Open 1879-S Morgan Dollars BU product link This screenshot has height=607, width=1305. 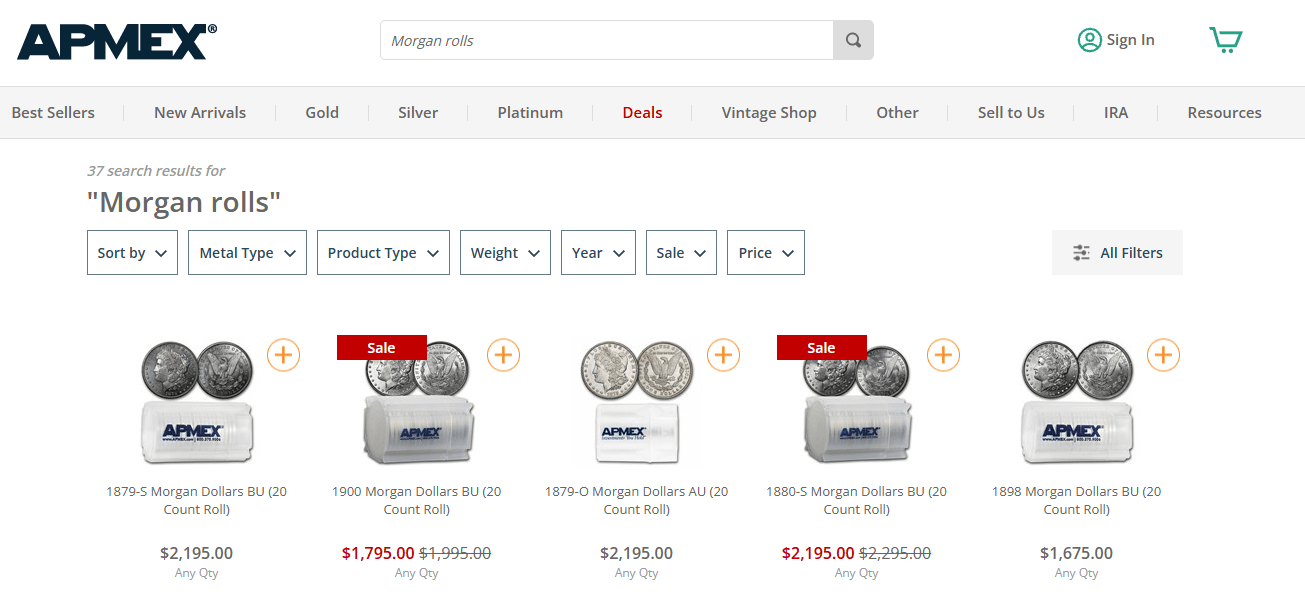197,500
